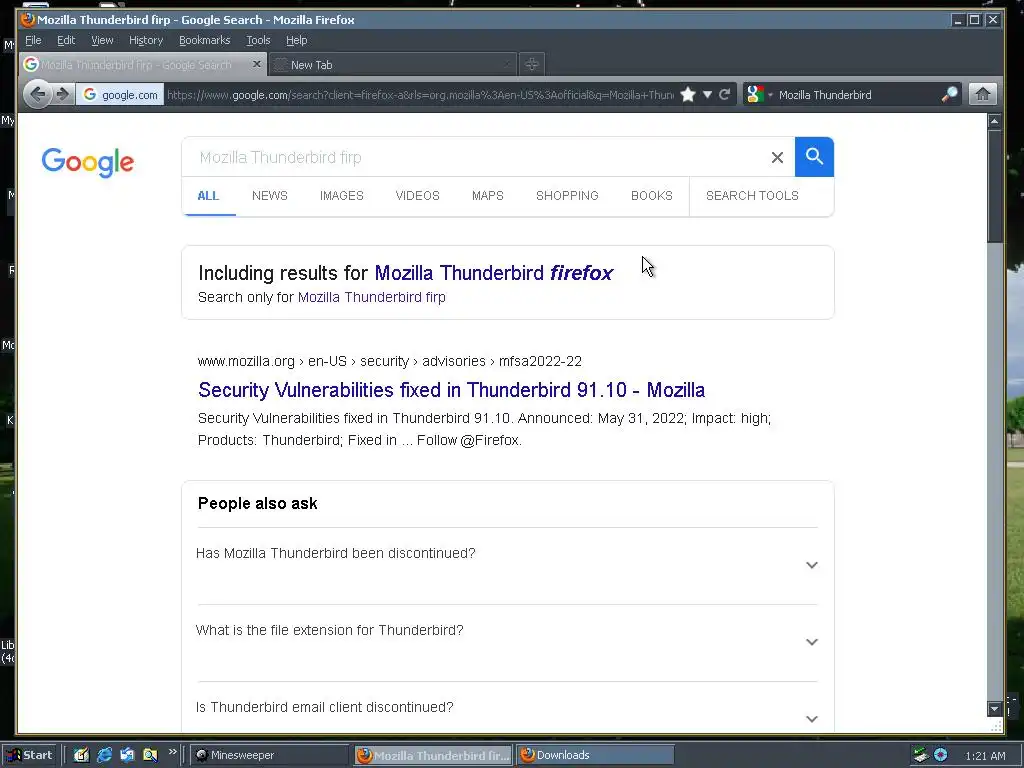Open the File menu
The width and height of the screenshot is (1024, 768).
(x=33, y=40)
